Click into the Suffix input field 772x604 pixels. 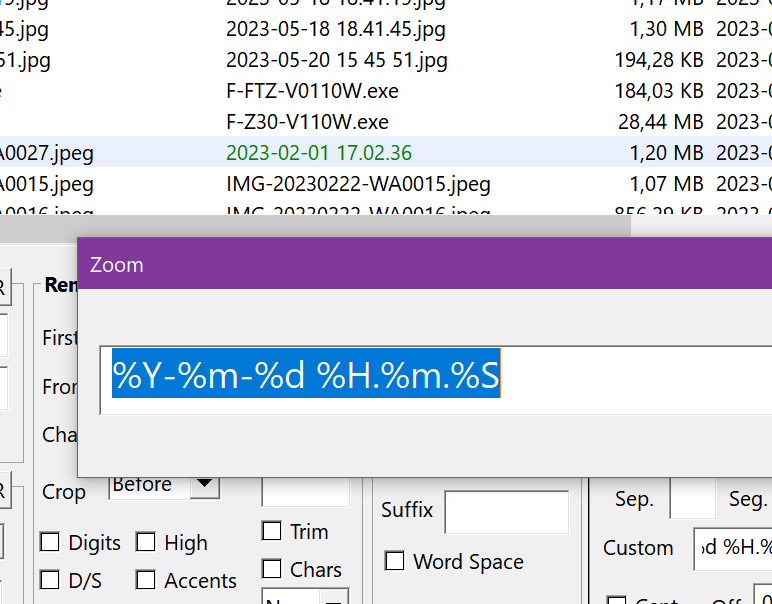[506, 511]
